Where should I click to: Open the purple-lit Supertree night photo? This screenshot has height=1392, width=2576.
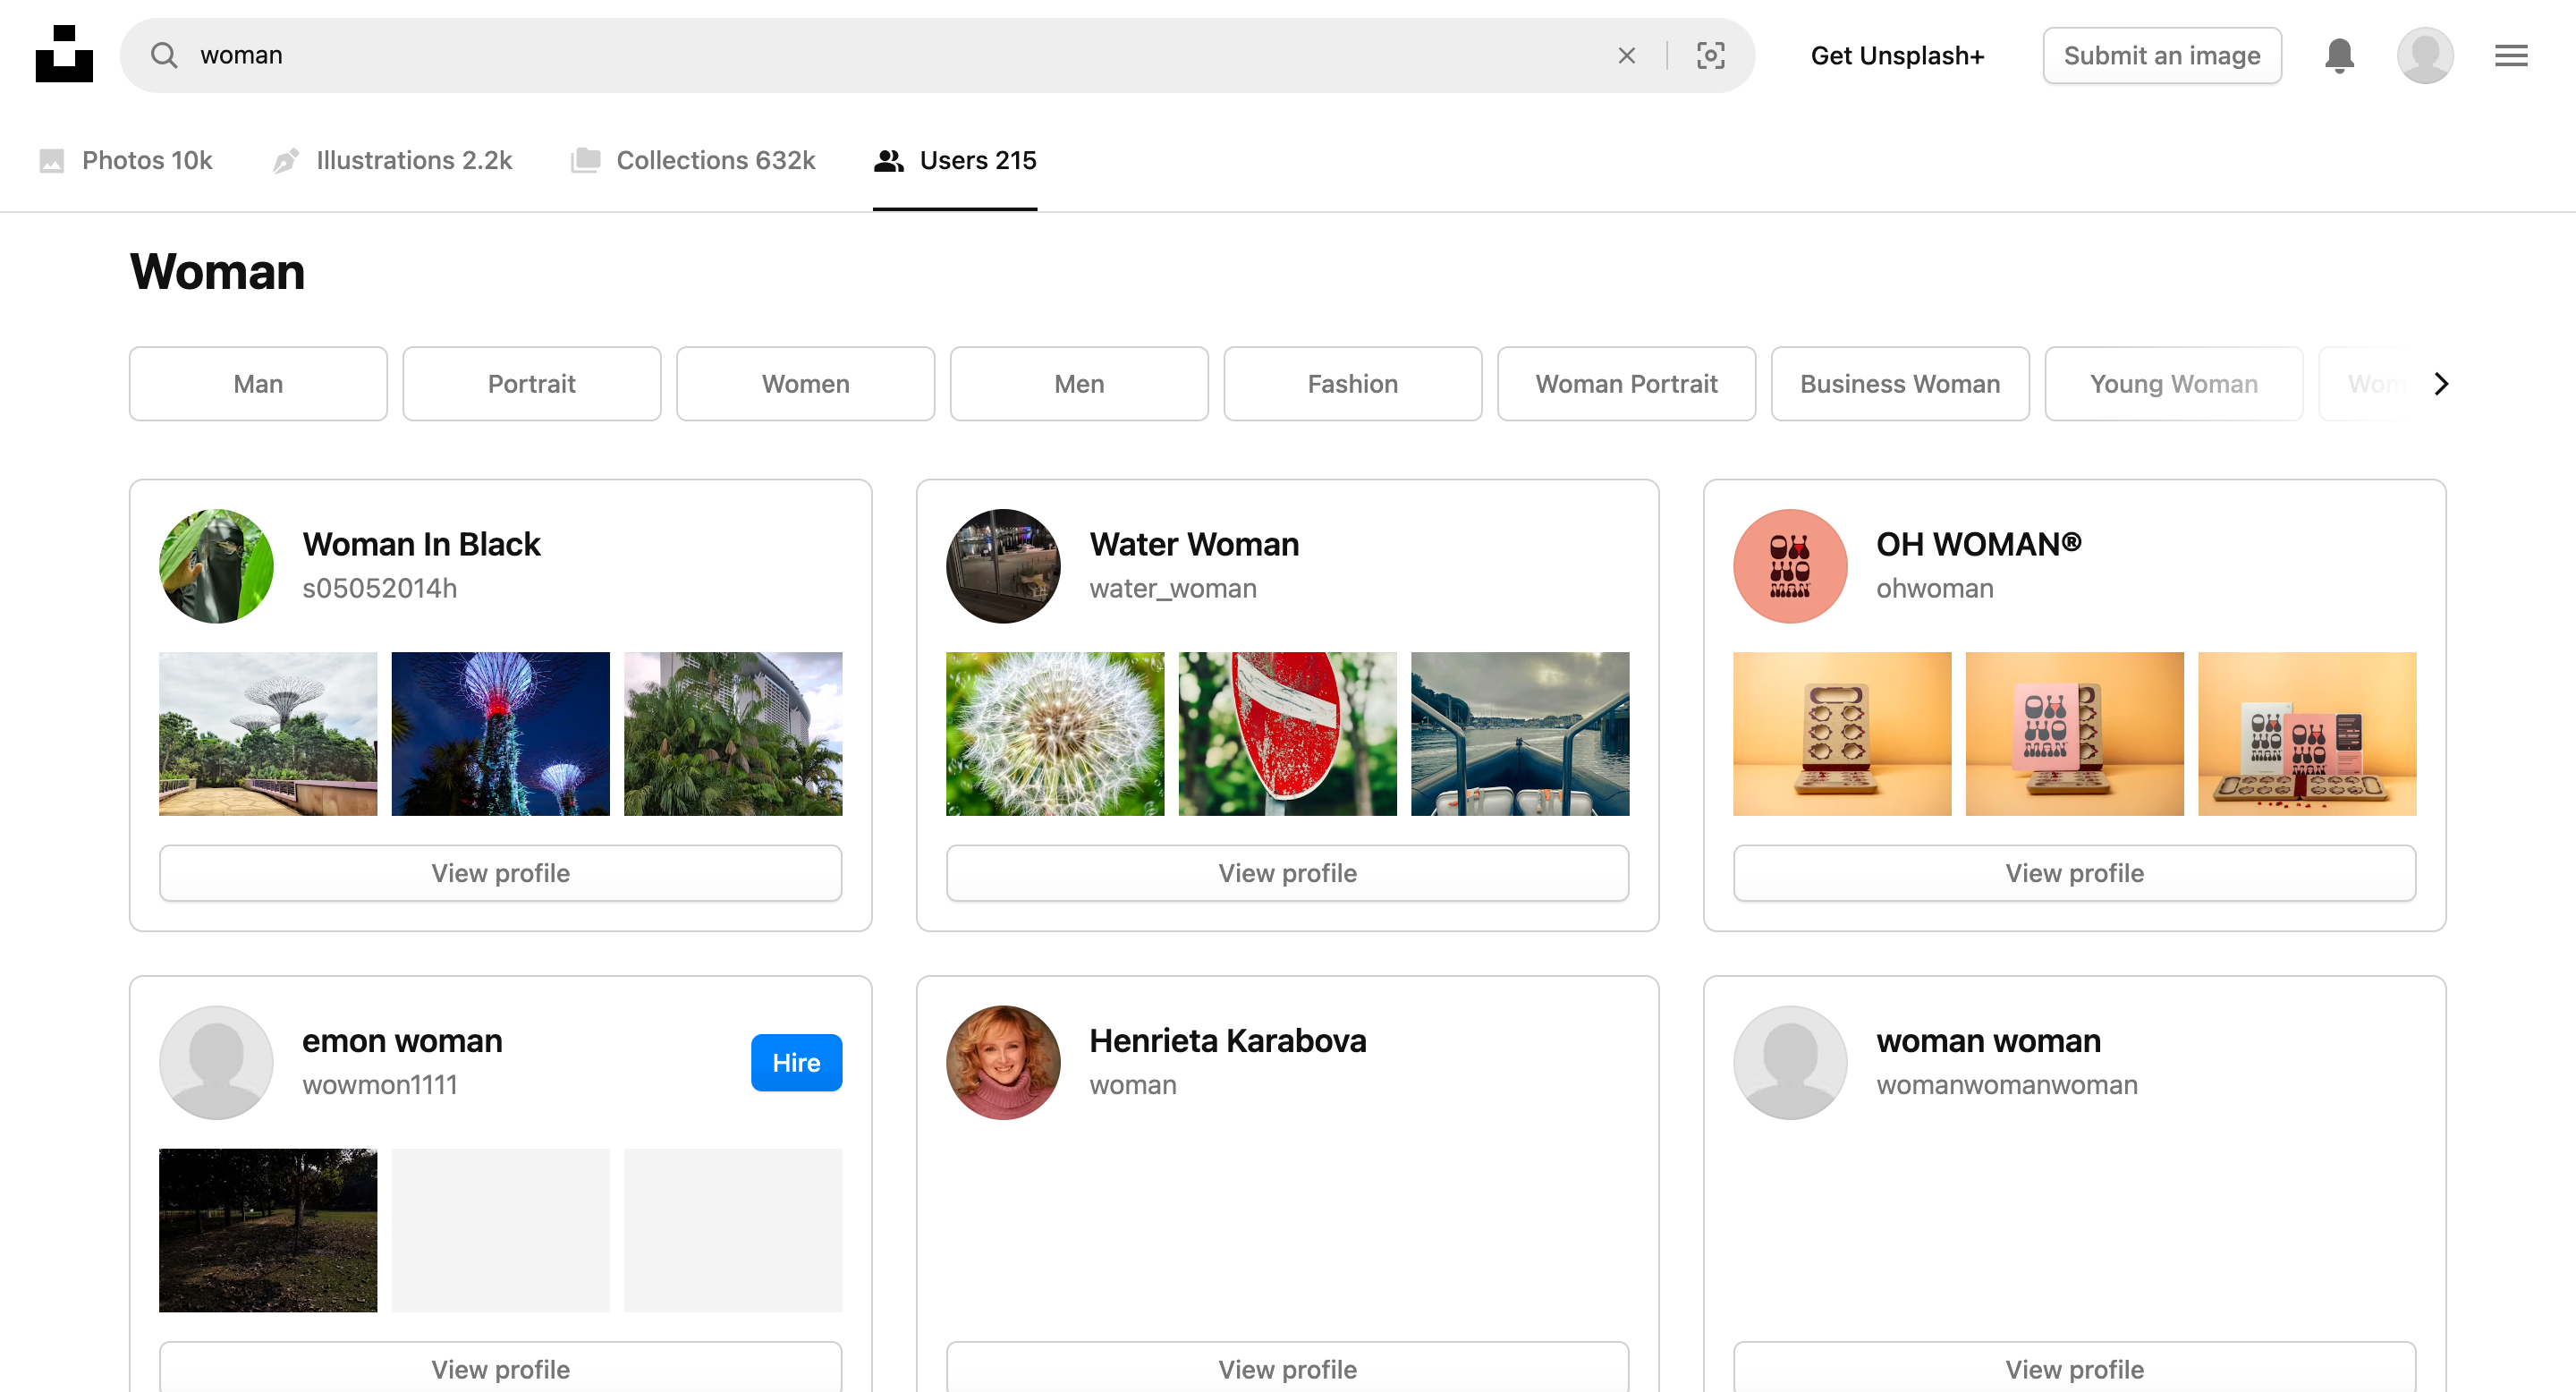[x=501, y=734]
